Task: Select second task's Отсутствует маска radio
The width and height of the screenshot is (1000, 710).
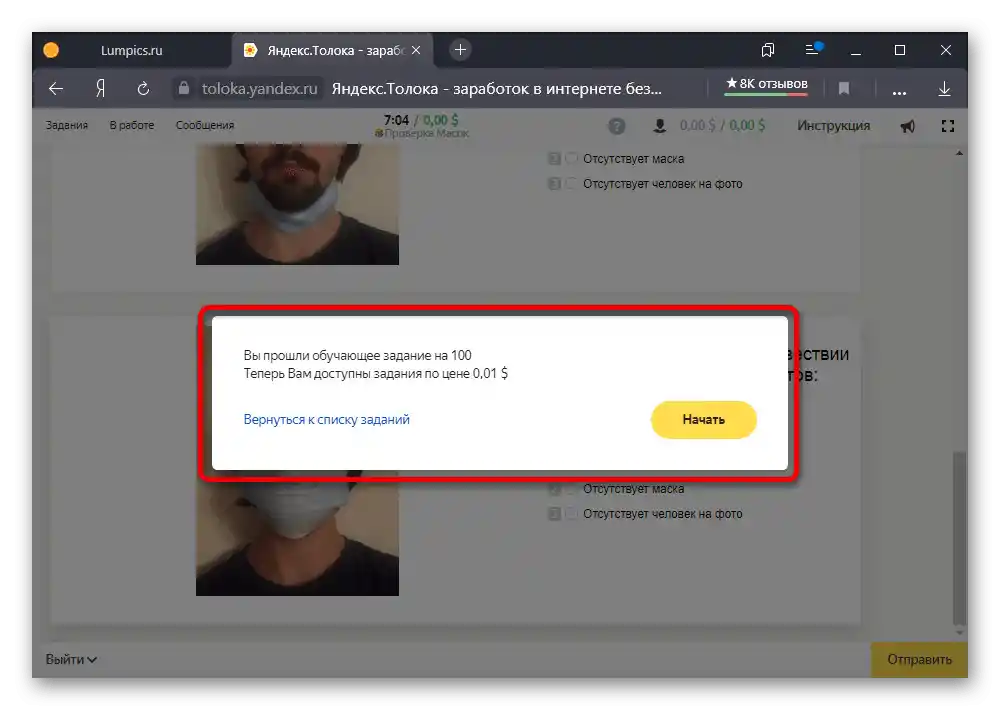Action: tap(571, 489)
